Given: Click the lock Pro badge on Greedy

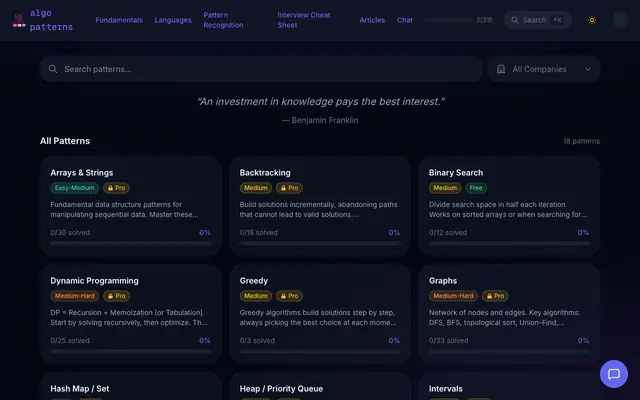Looking at the screenshot, I should pos(289,296).
